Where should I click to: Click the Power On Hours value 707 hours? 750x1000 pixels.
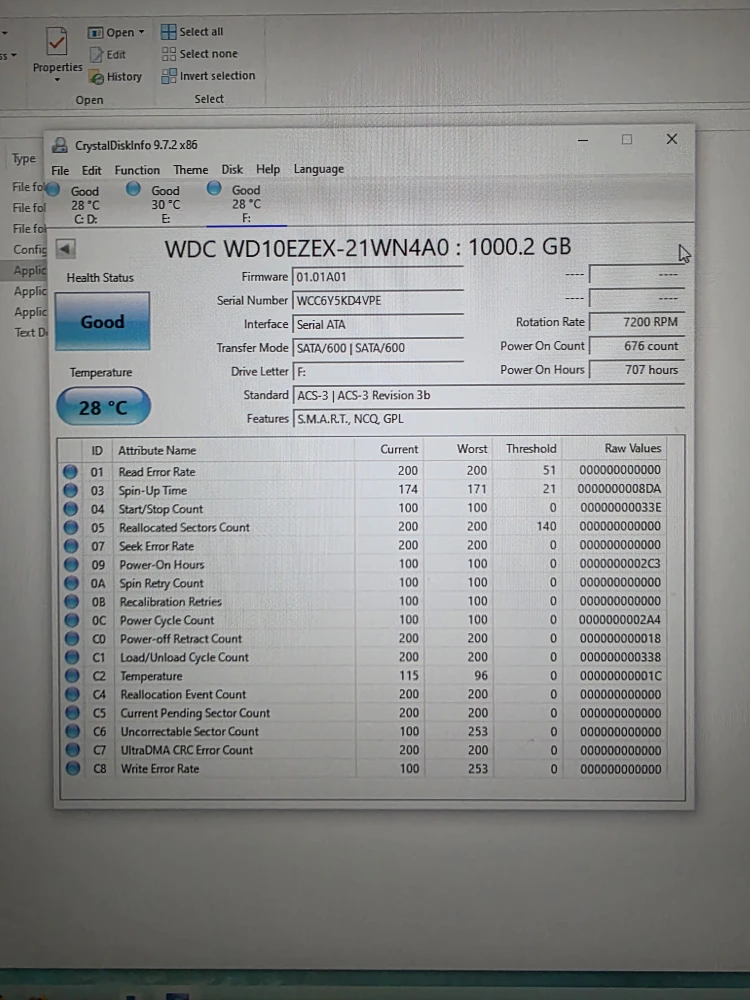pyautogui.click(x=636, y=370)
